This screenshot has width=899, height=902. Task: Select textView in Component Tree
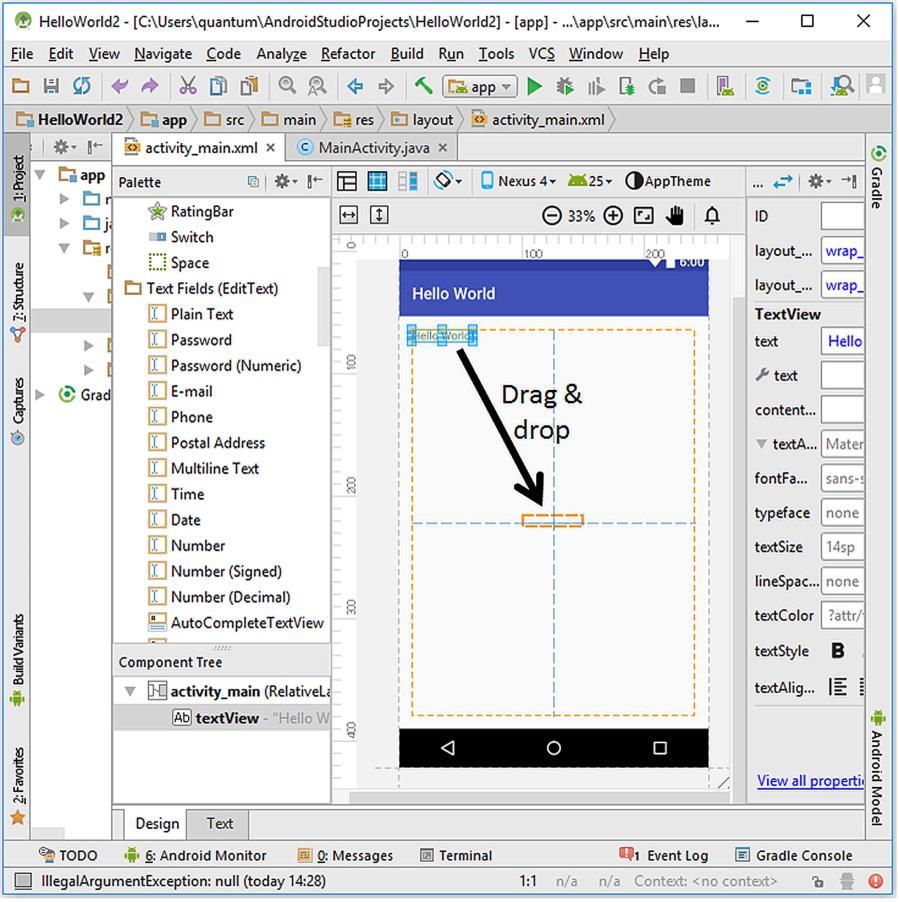[x=223, y=720]
